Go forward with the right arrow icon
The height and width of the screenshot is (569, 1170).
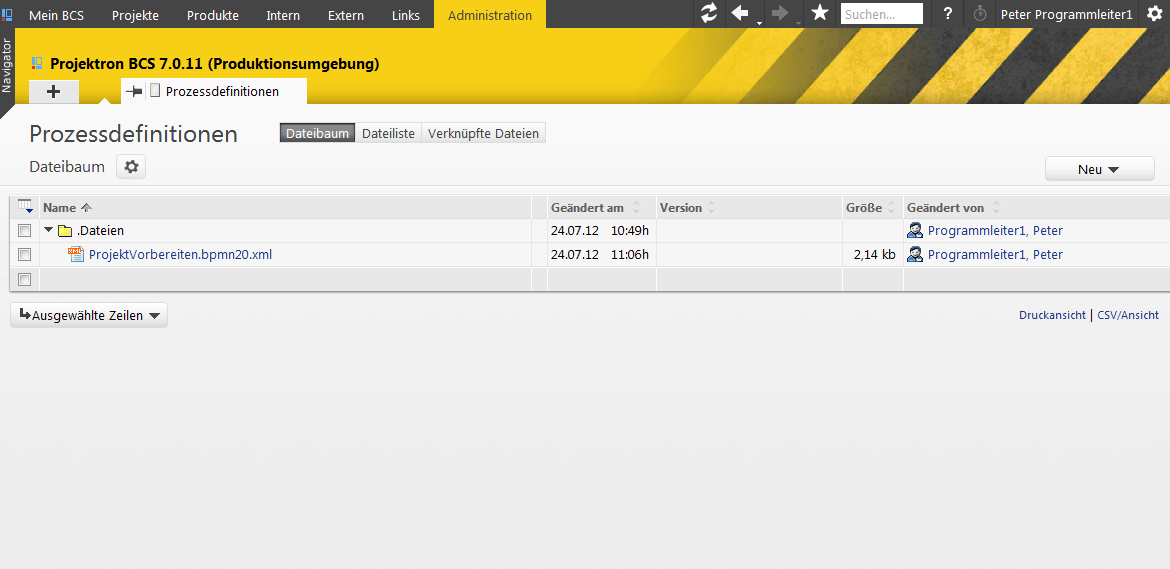(780, 13)
